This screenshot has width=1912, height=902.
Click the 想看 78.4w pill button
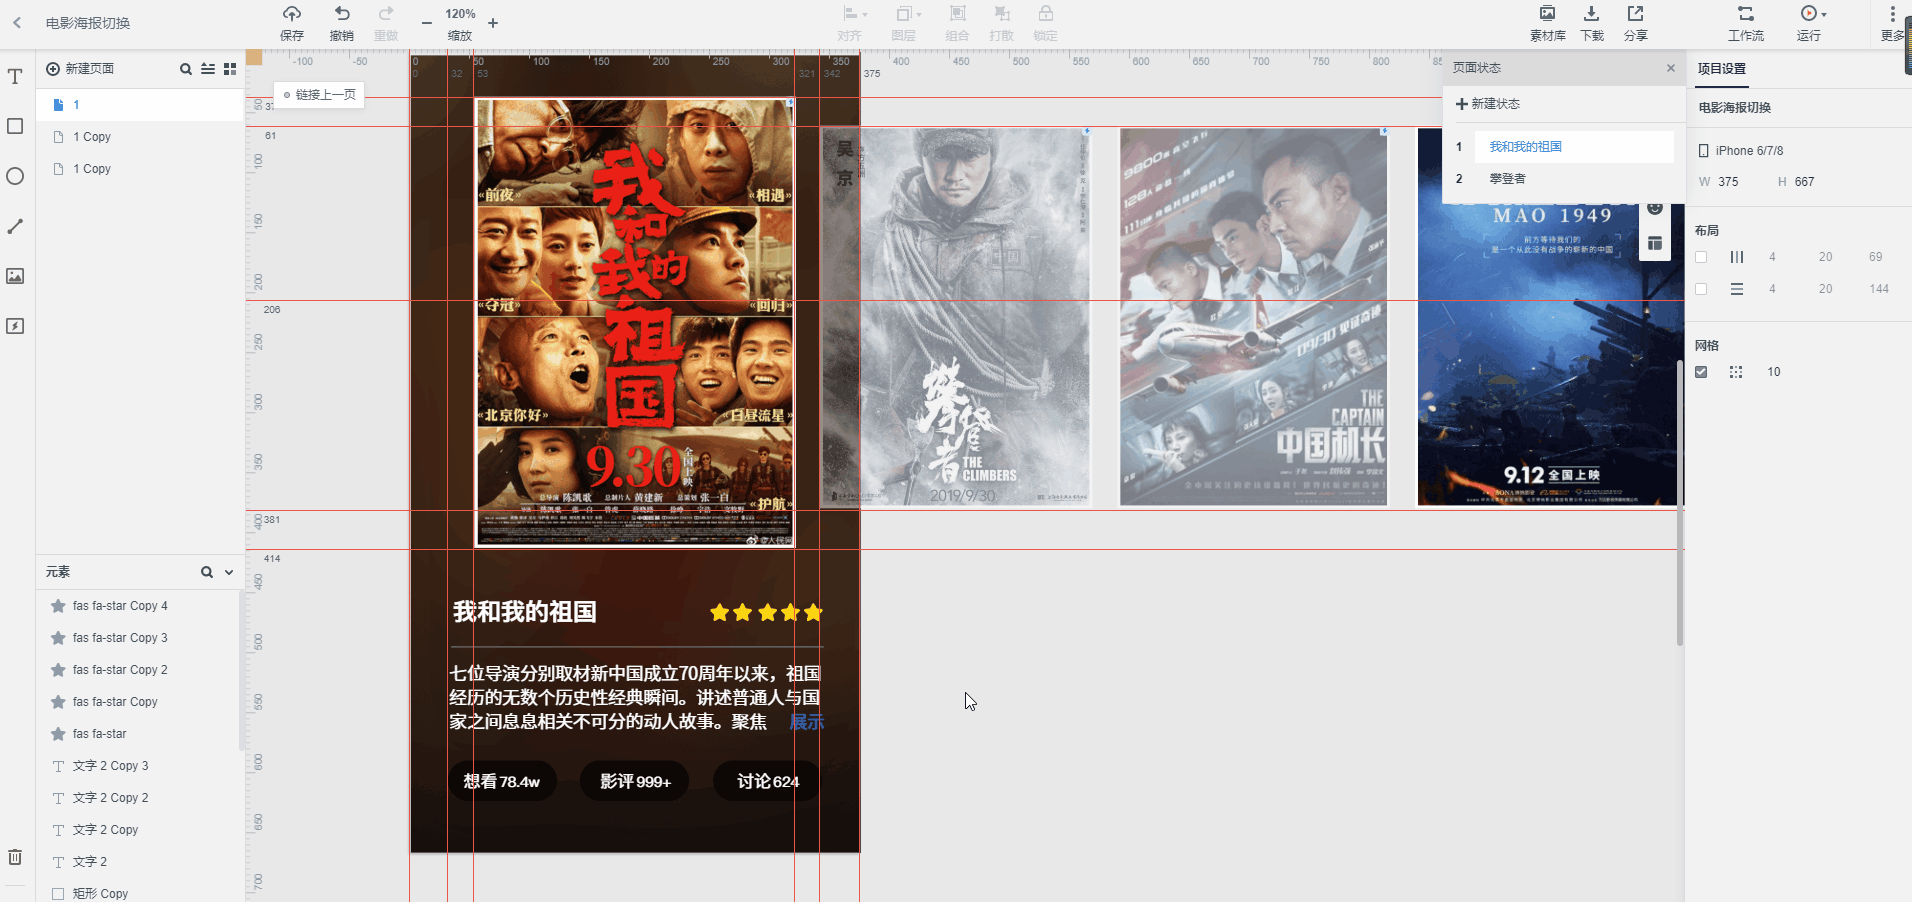(501, 781)
